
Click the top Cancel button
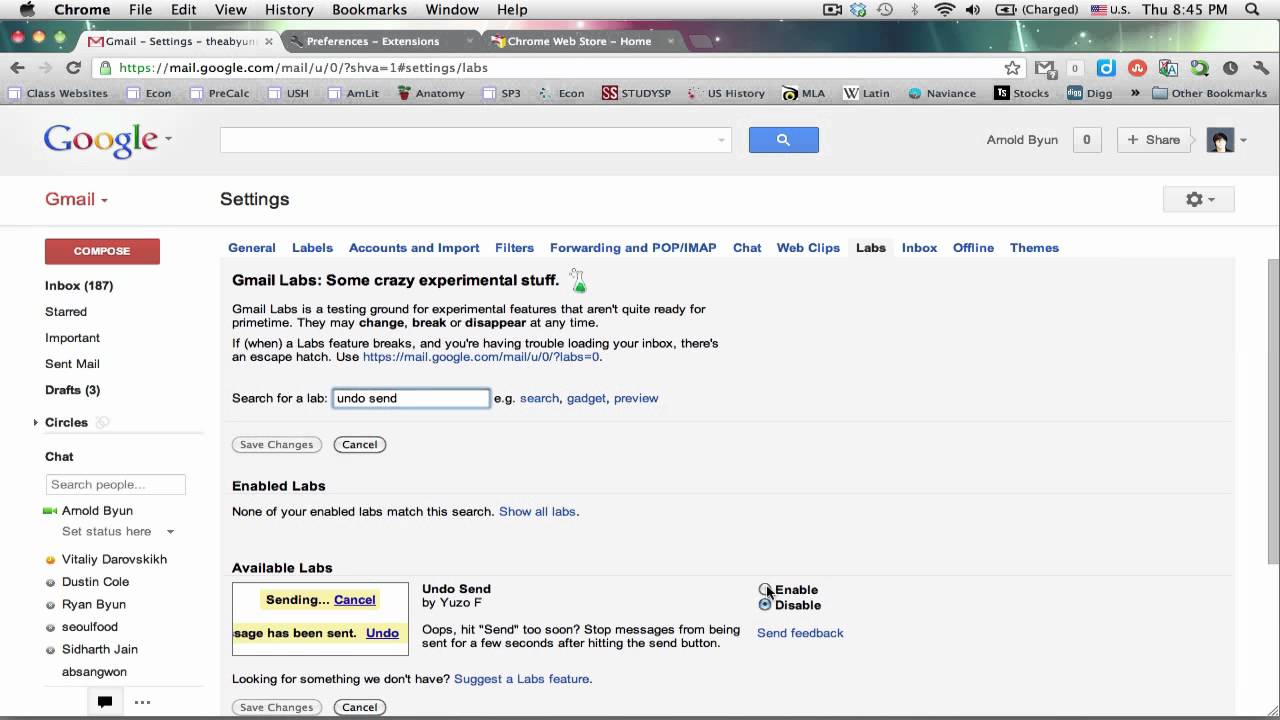click(360, 445)
